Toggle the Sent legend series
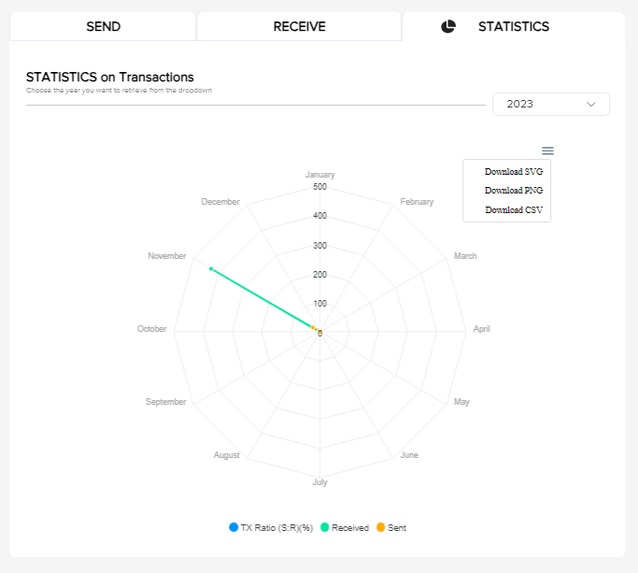638x573 pixels. pyautogui.click(x=391, y=527)
